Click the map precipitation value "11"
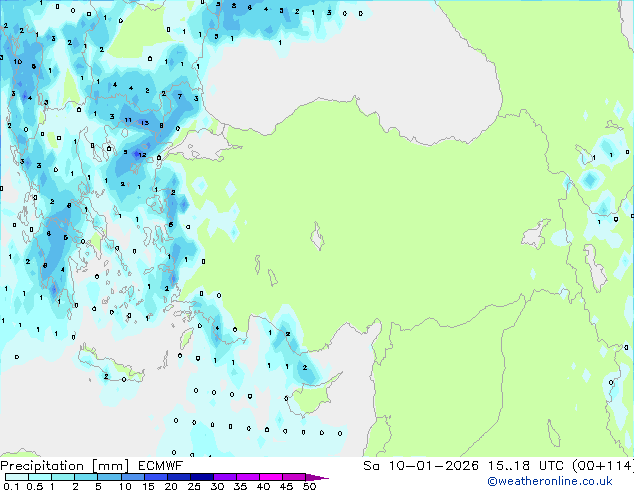634x490 pixels. (x=128, y=120)
